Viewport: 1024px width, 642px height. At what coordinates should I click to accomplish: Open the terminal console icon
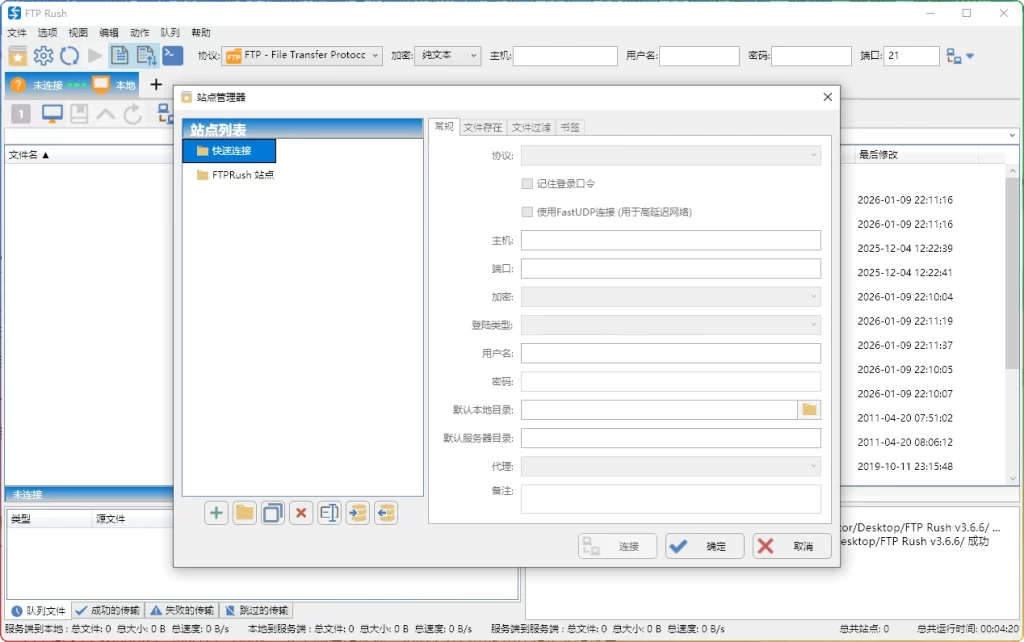point(172,56)
